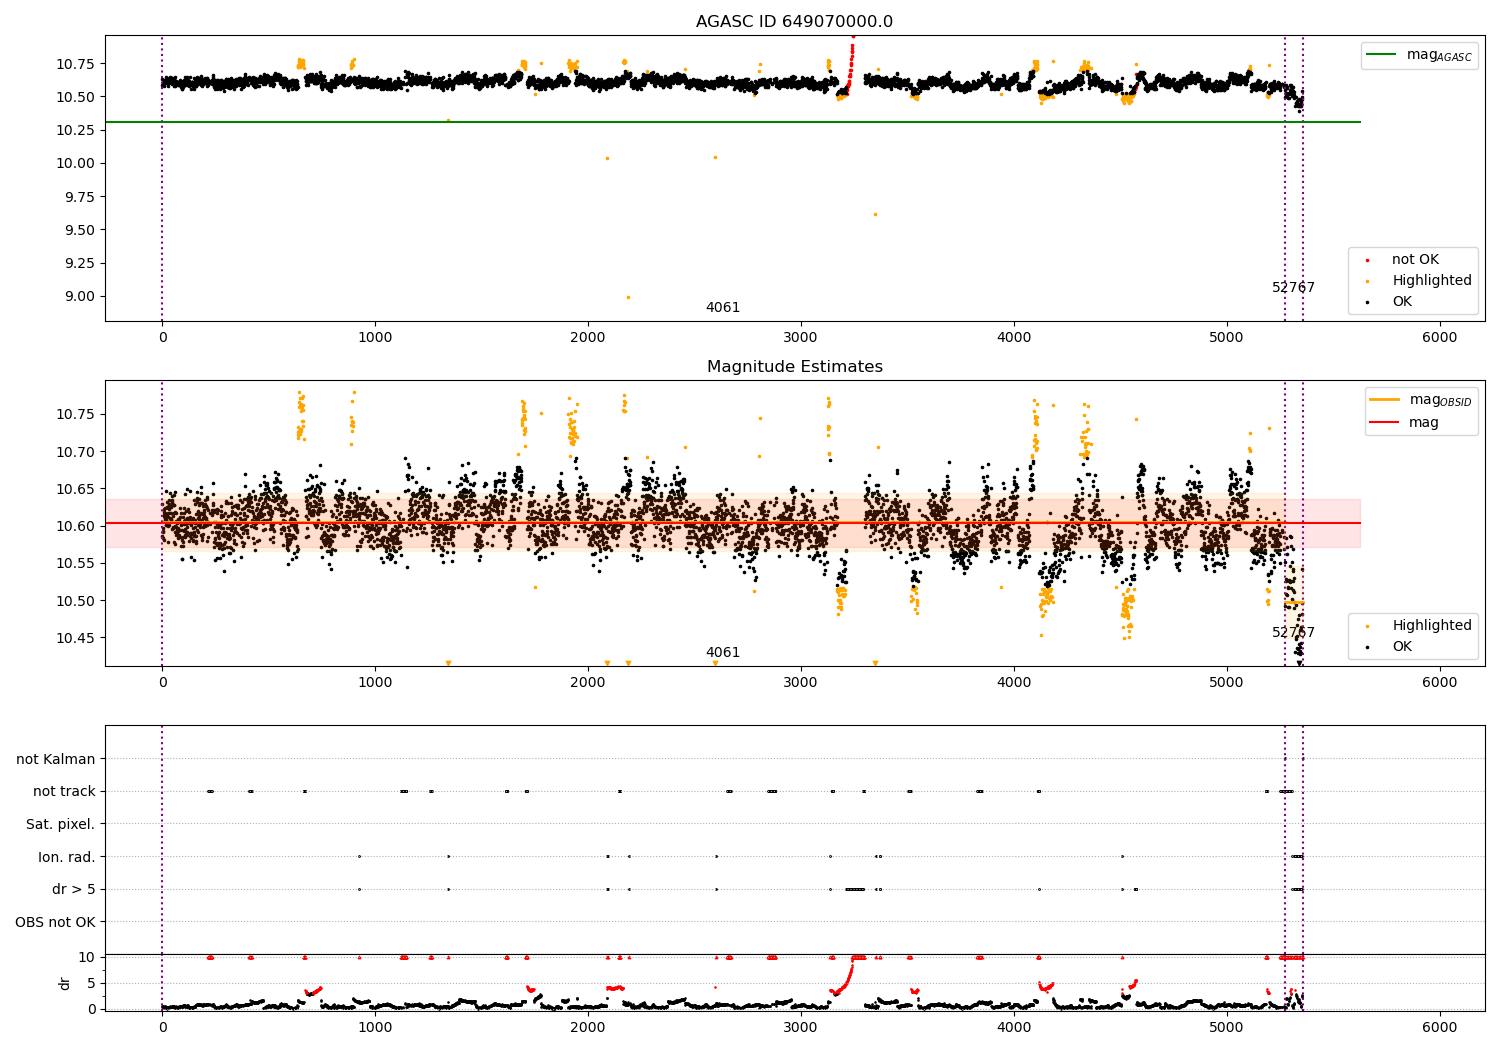The width and height of the screenshot is (1500, 1050).
Task: Click '1000' on the Magnitude Estimates x-axis
Action: tap(375, 683)
